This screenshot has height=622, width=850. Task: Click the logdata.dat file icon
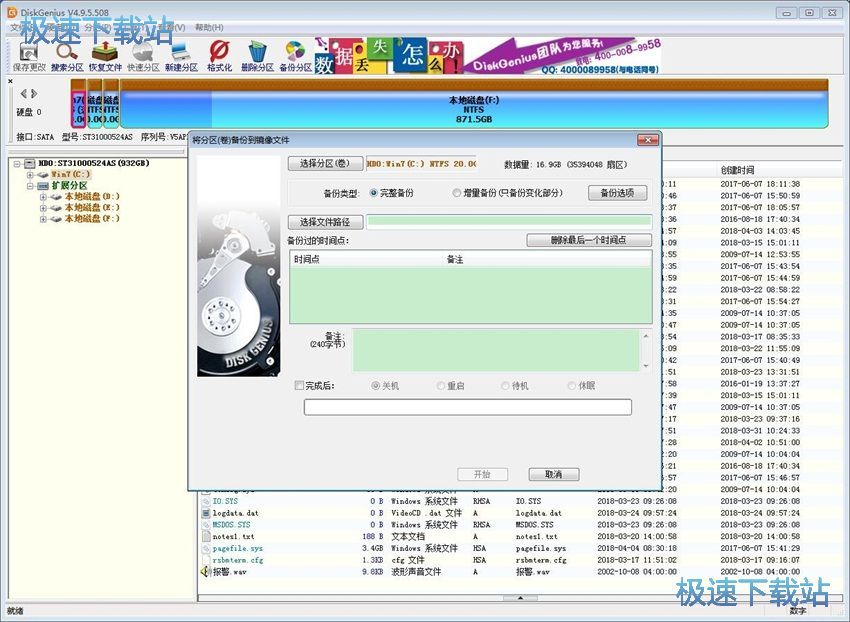tap(206, 513)
